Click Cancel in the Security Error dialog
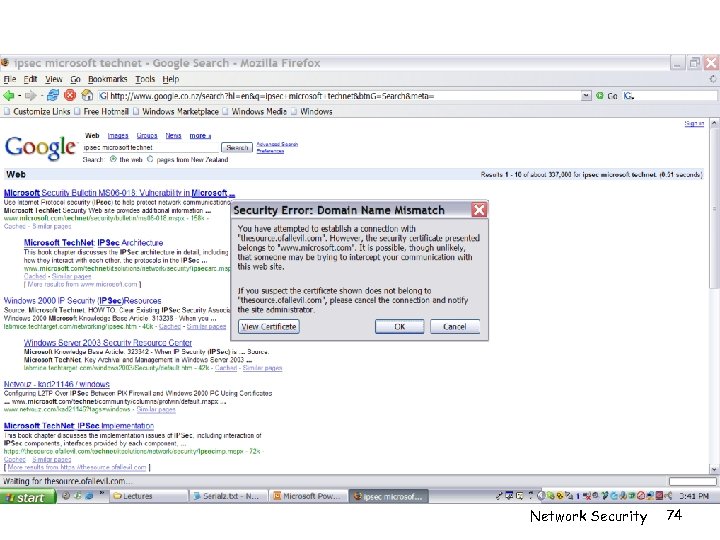Viewport: 720px width, 540px height. (455, 326)
